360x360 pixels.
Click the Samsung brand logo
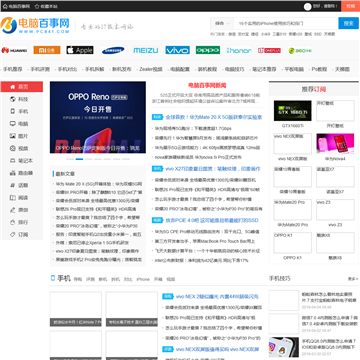113,50
